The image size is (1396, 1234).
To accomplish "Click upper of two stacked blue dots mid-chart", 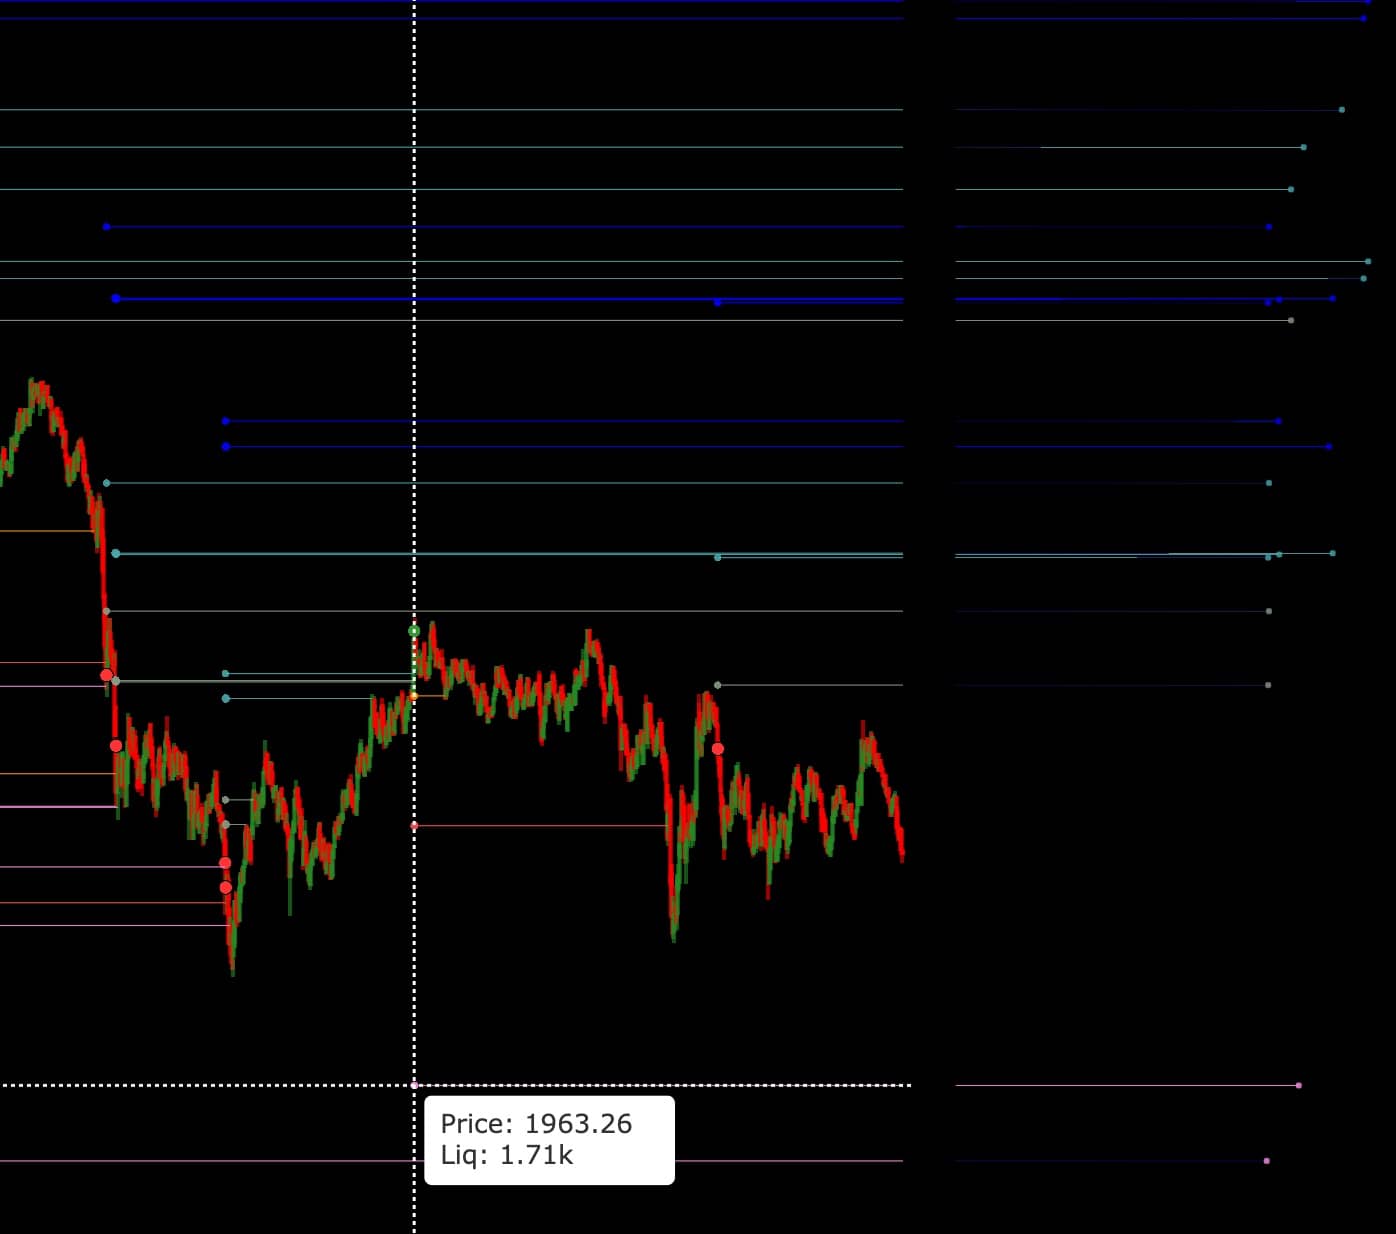I will click(225, 421).
